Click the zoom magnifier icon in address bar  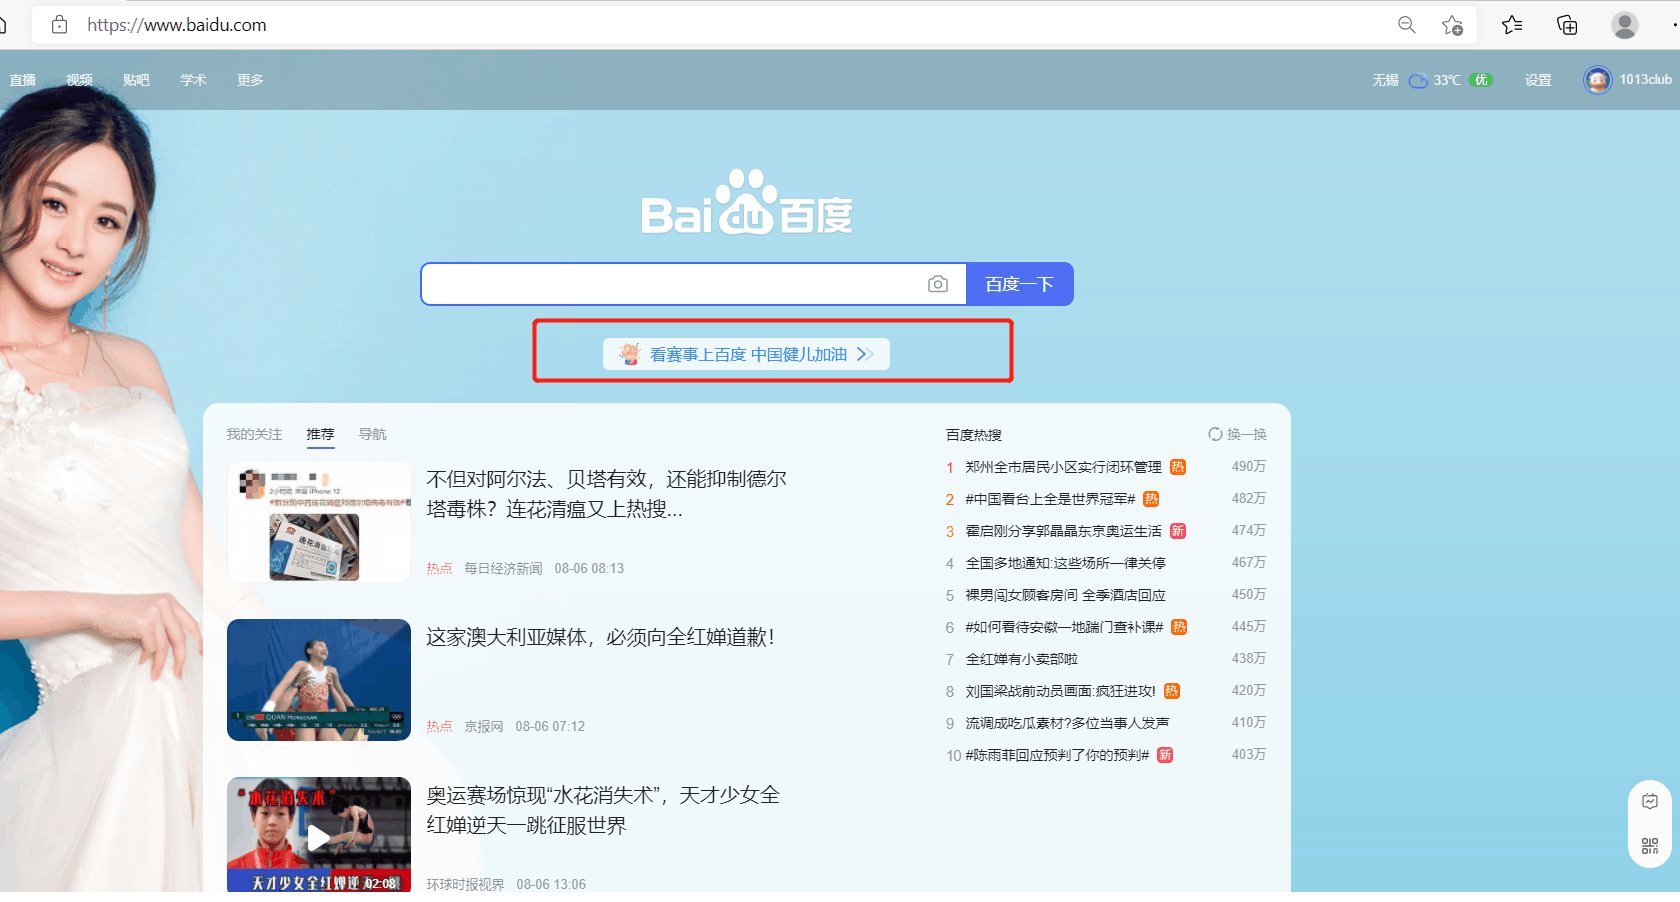pyautogui.click(x=1406, y=25)
